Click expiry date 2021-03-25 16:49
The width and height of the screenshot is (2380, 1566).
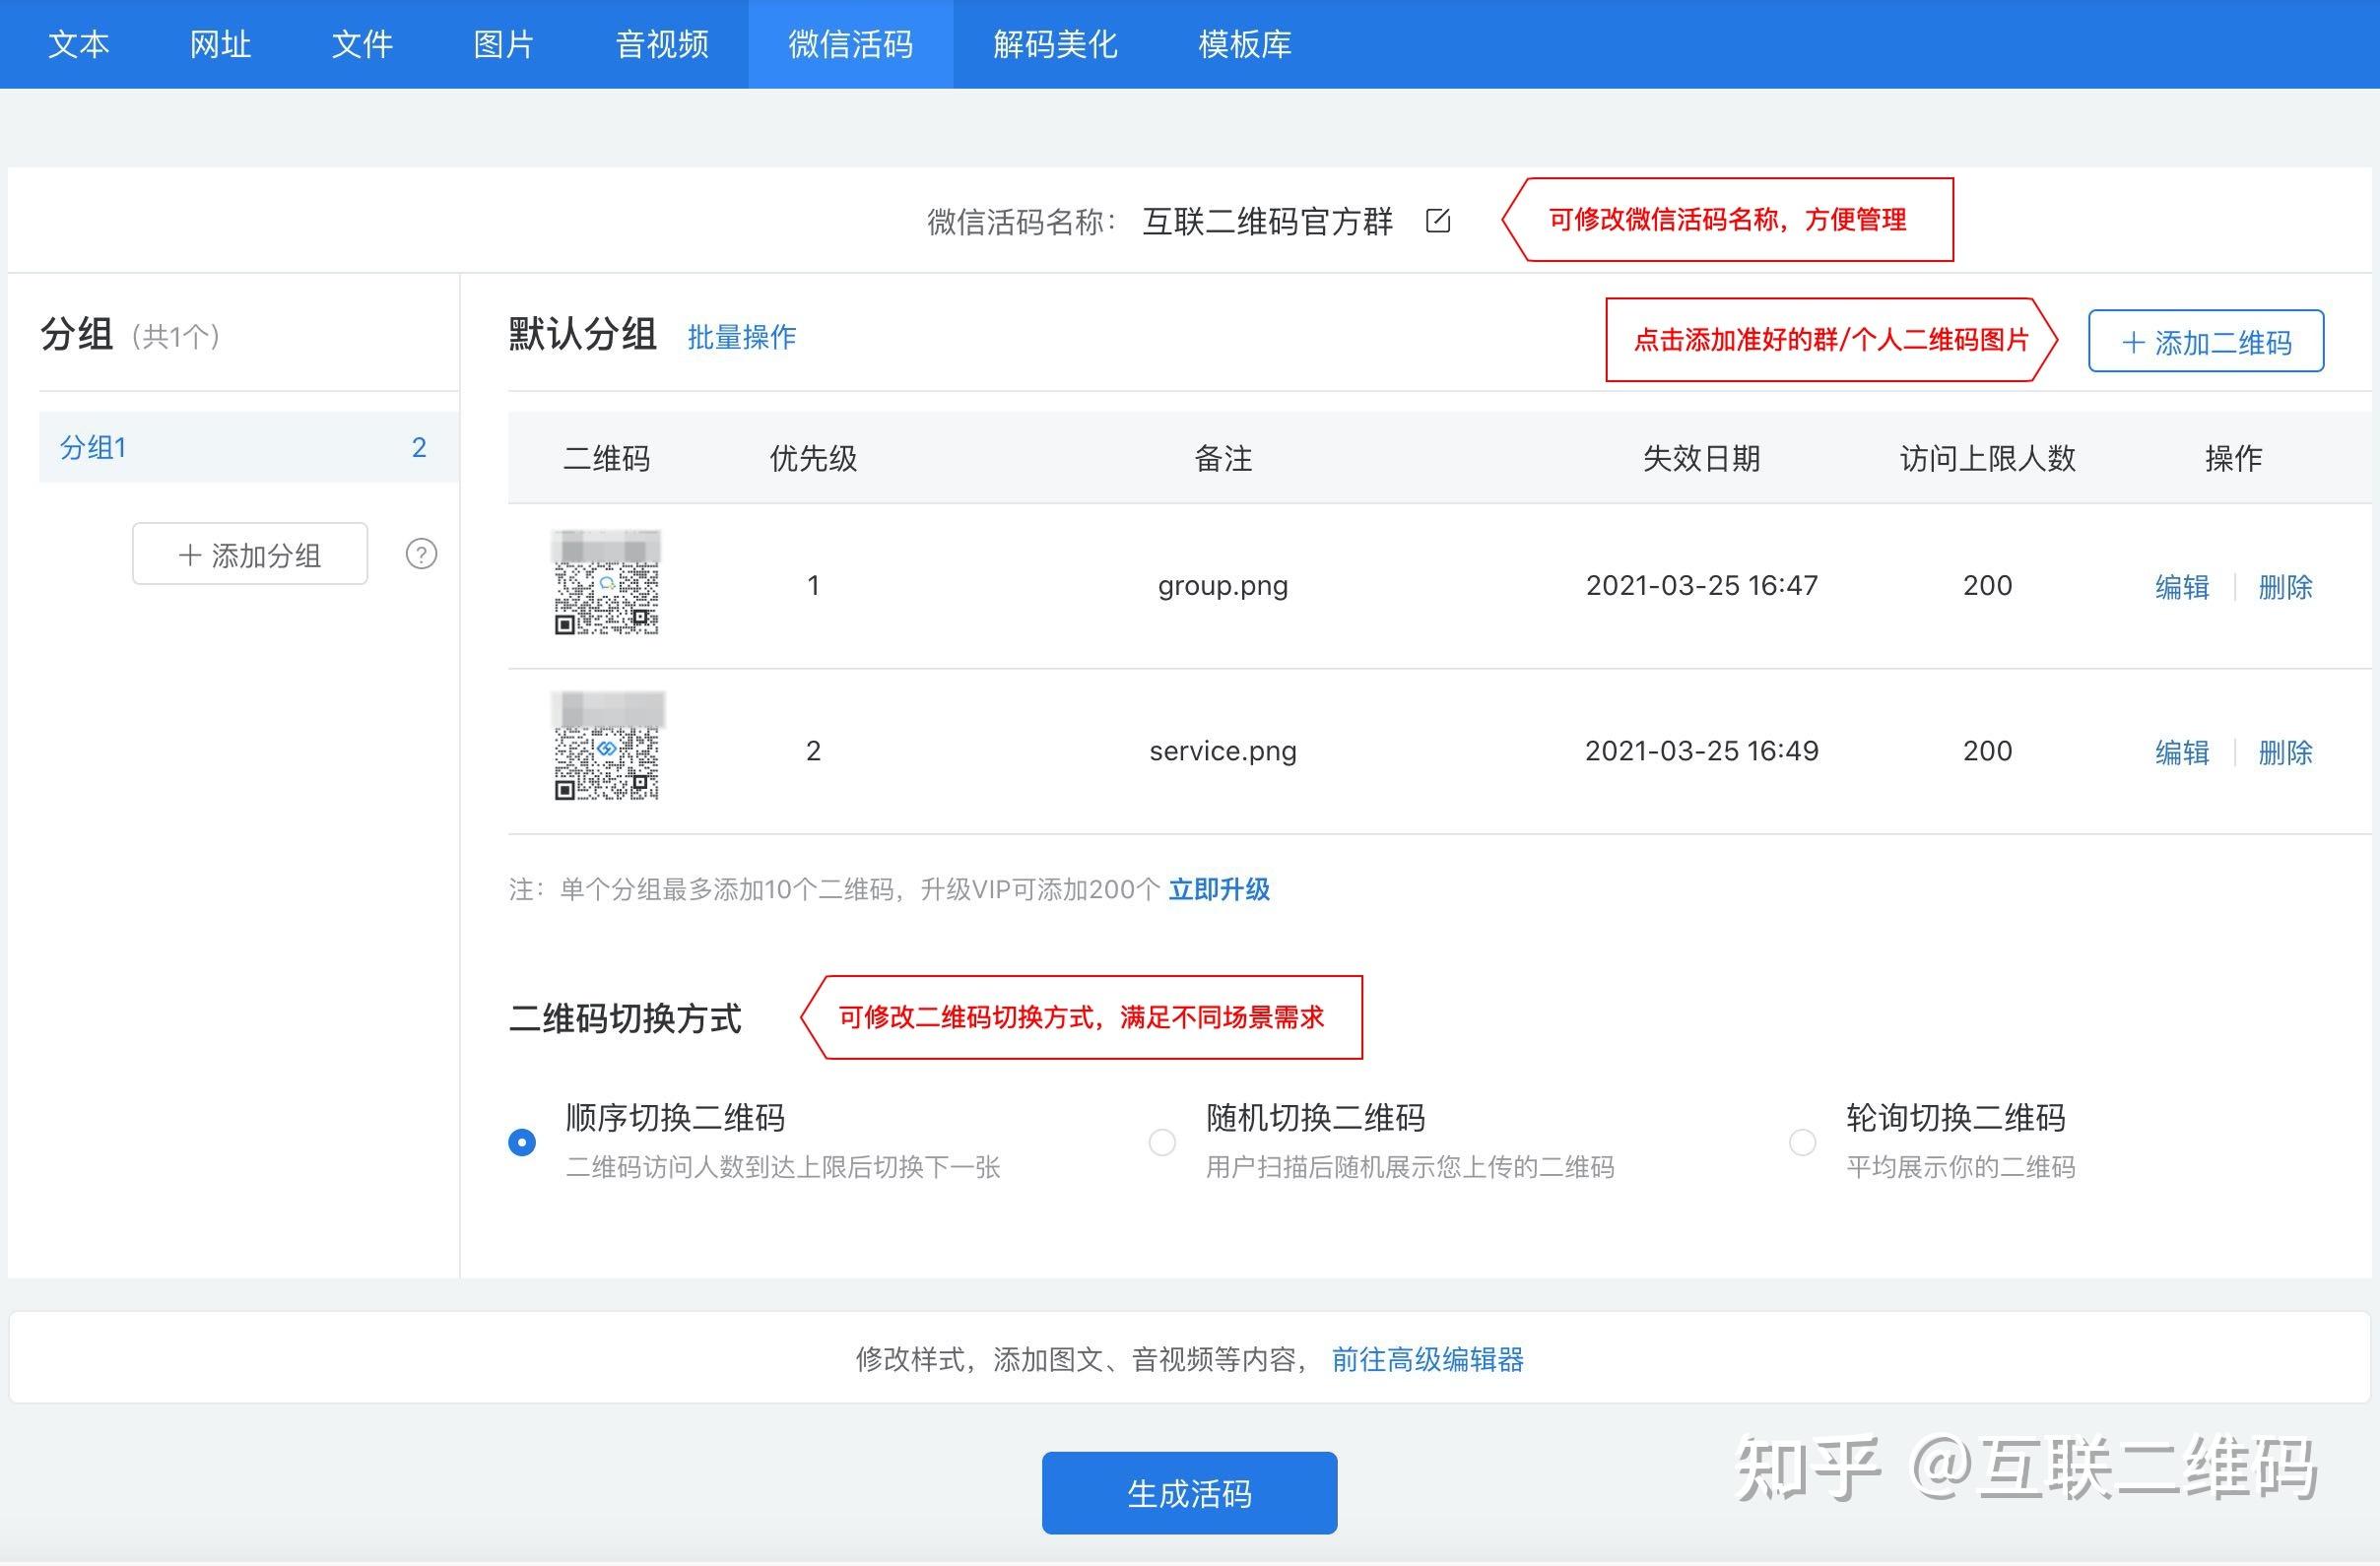pos(1702,750)
